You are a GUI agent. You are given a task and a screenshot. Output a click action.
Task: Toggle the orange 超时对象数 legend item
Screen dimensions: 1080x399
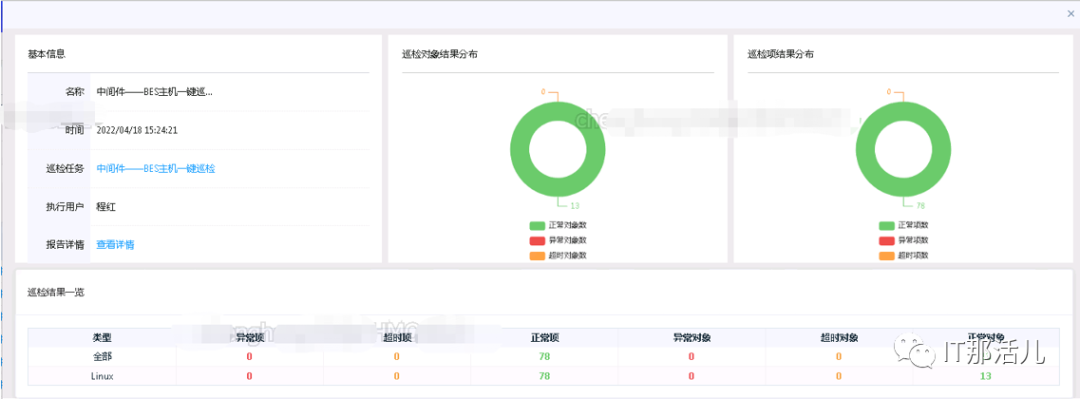(558, 256)
